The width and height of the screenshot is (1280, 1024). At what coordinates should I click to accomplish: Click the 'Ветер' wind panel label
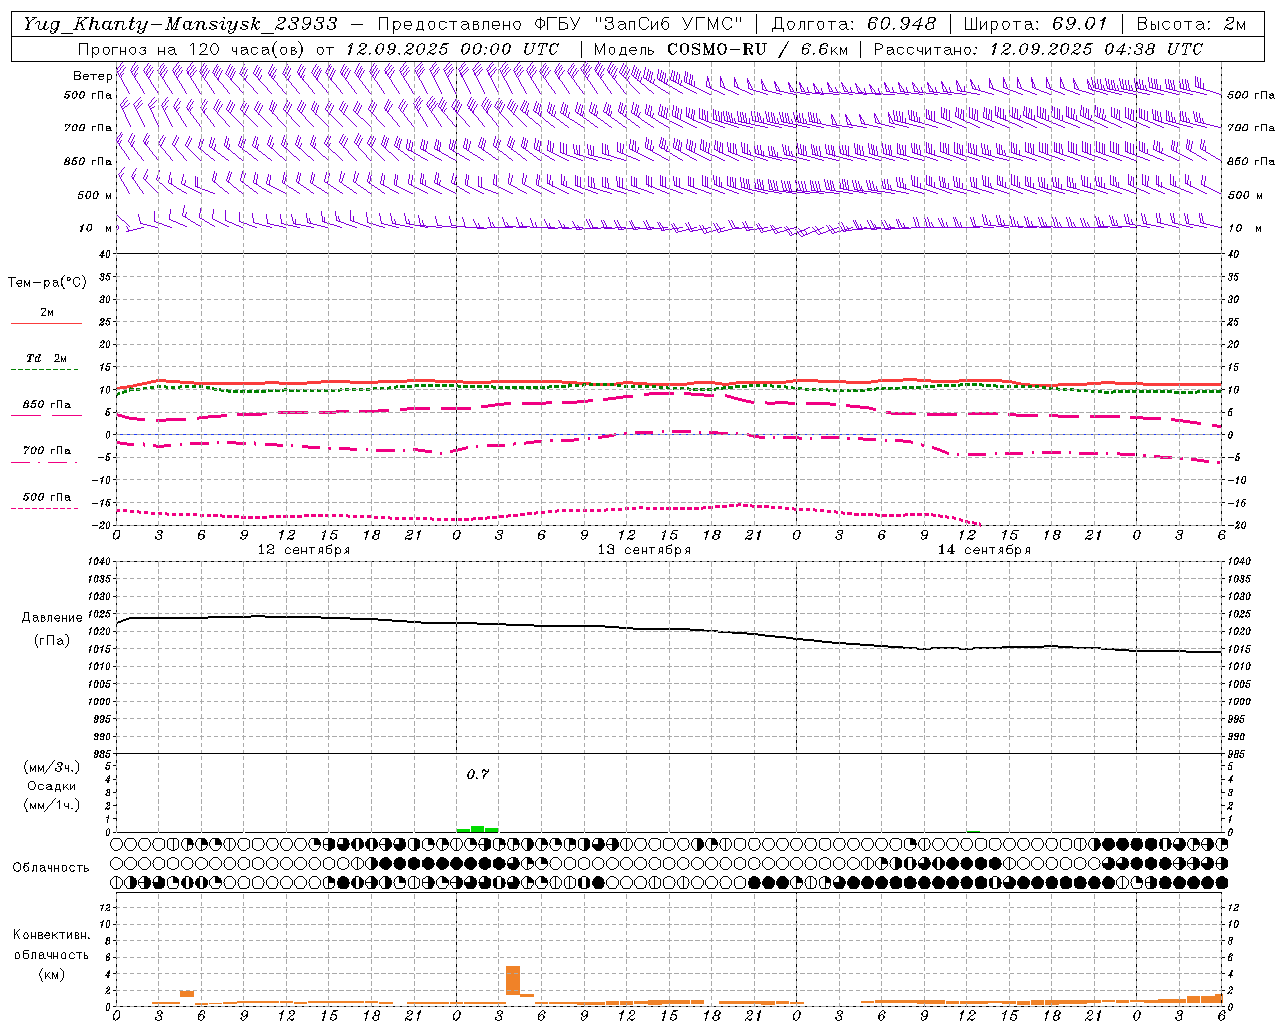pyautogui.click(x=92, y=76)
